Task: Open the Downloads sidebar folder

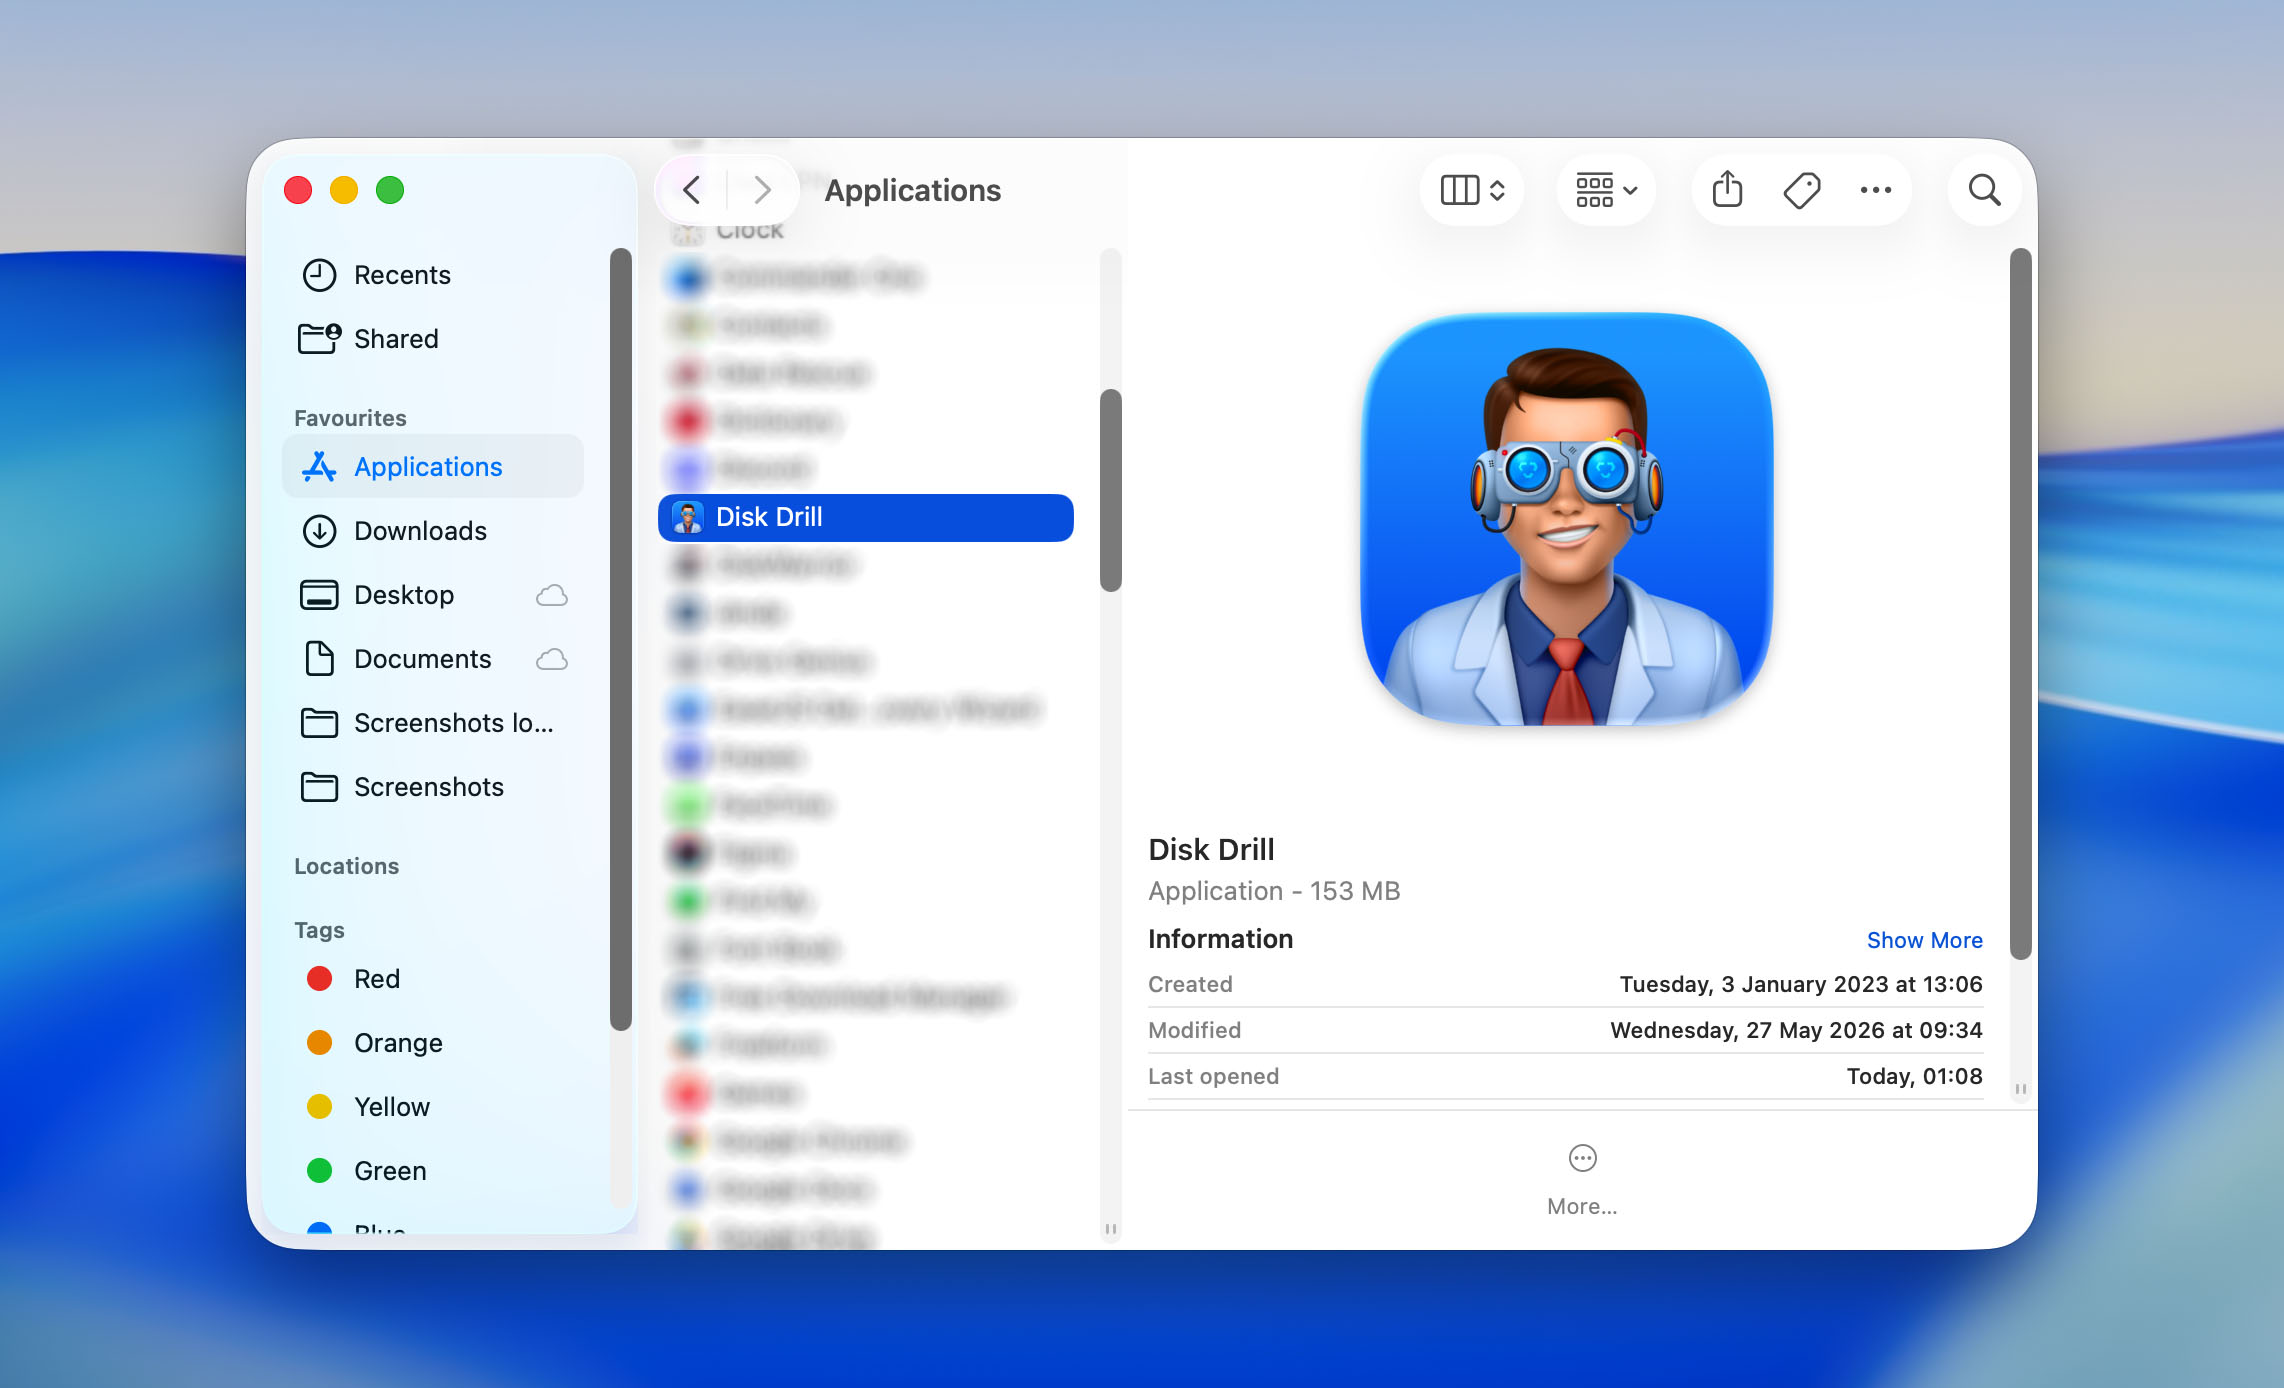Action: tap(432, 531)
